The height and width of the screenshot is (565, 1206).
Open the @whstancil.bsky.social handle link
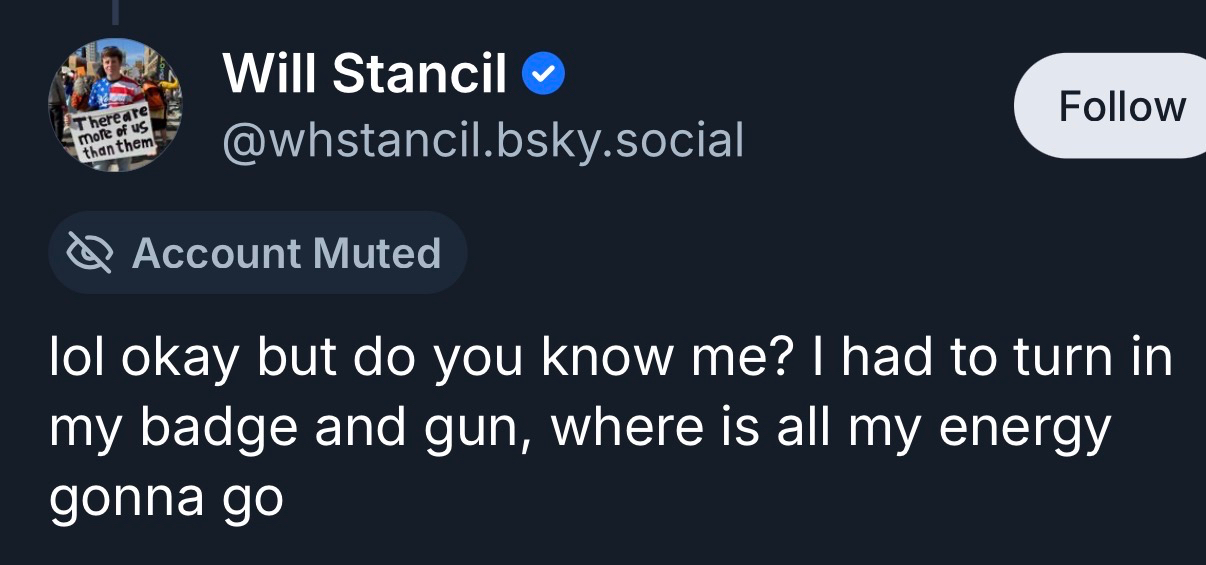click(x=482, y=141)
